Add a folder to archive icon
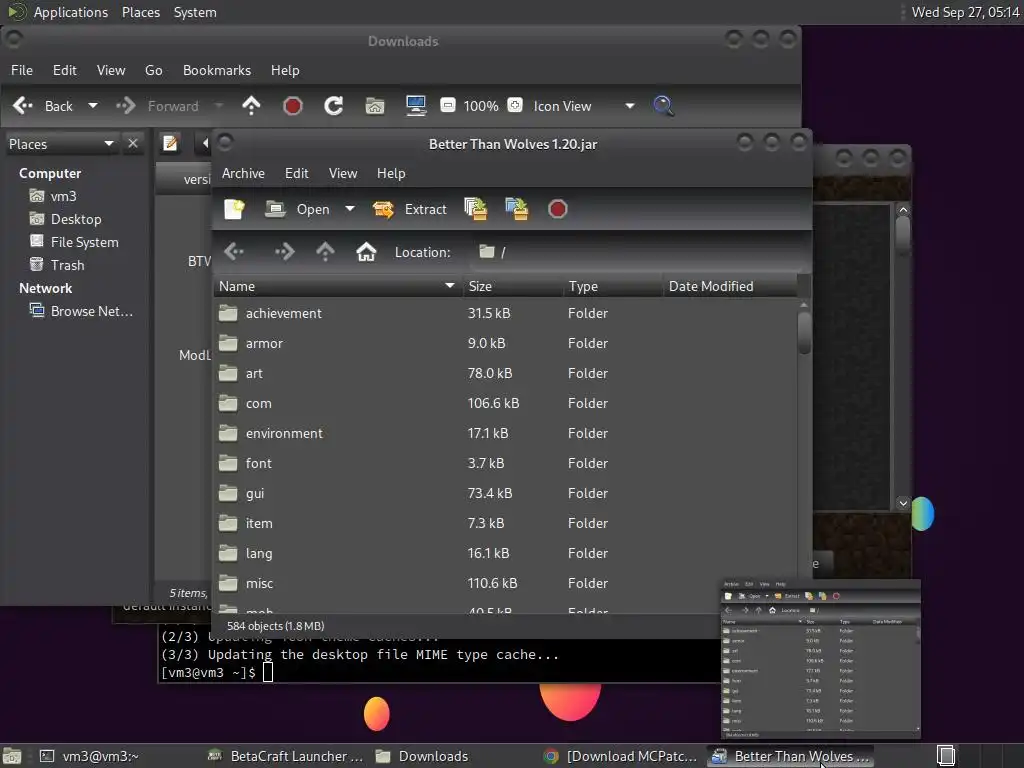This screenshot has width=1024, height=768. point(517,209)
